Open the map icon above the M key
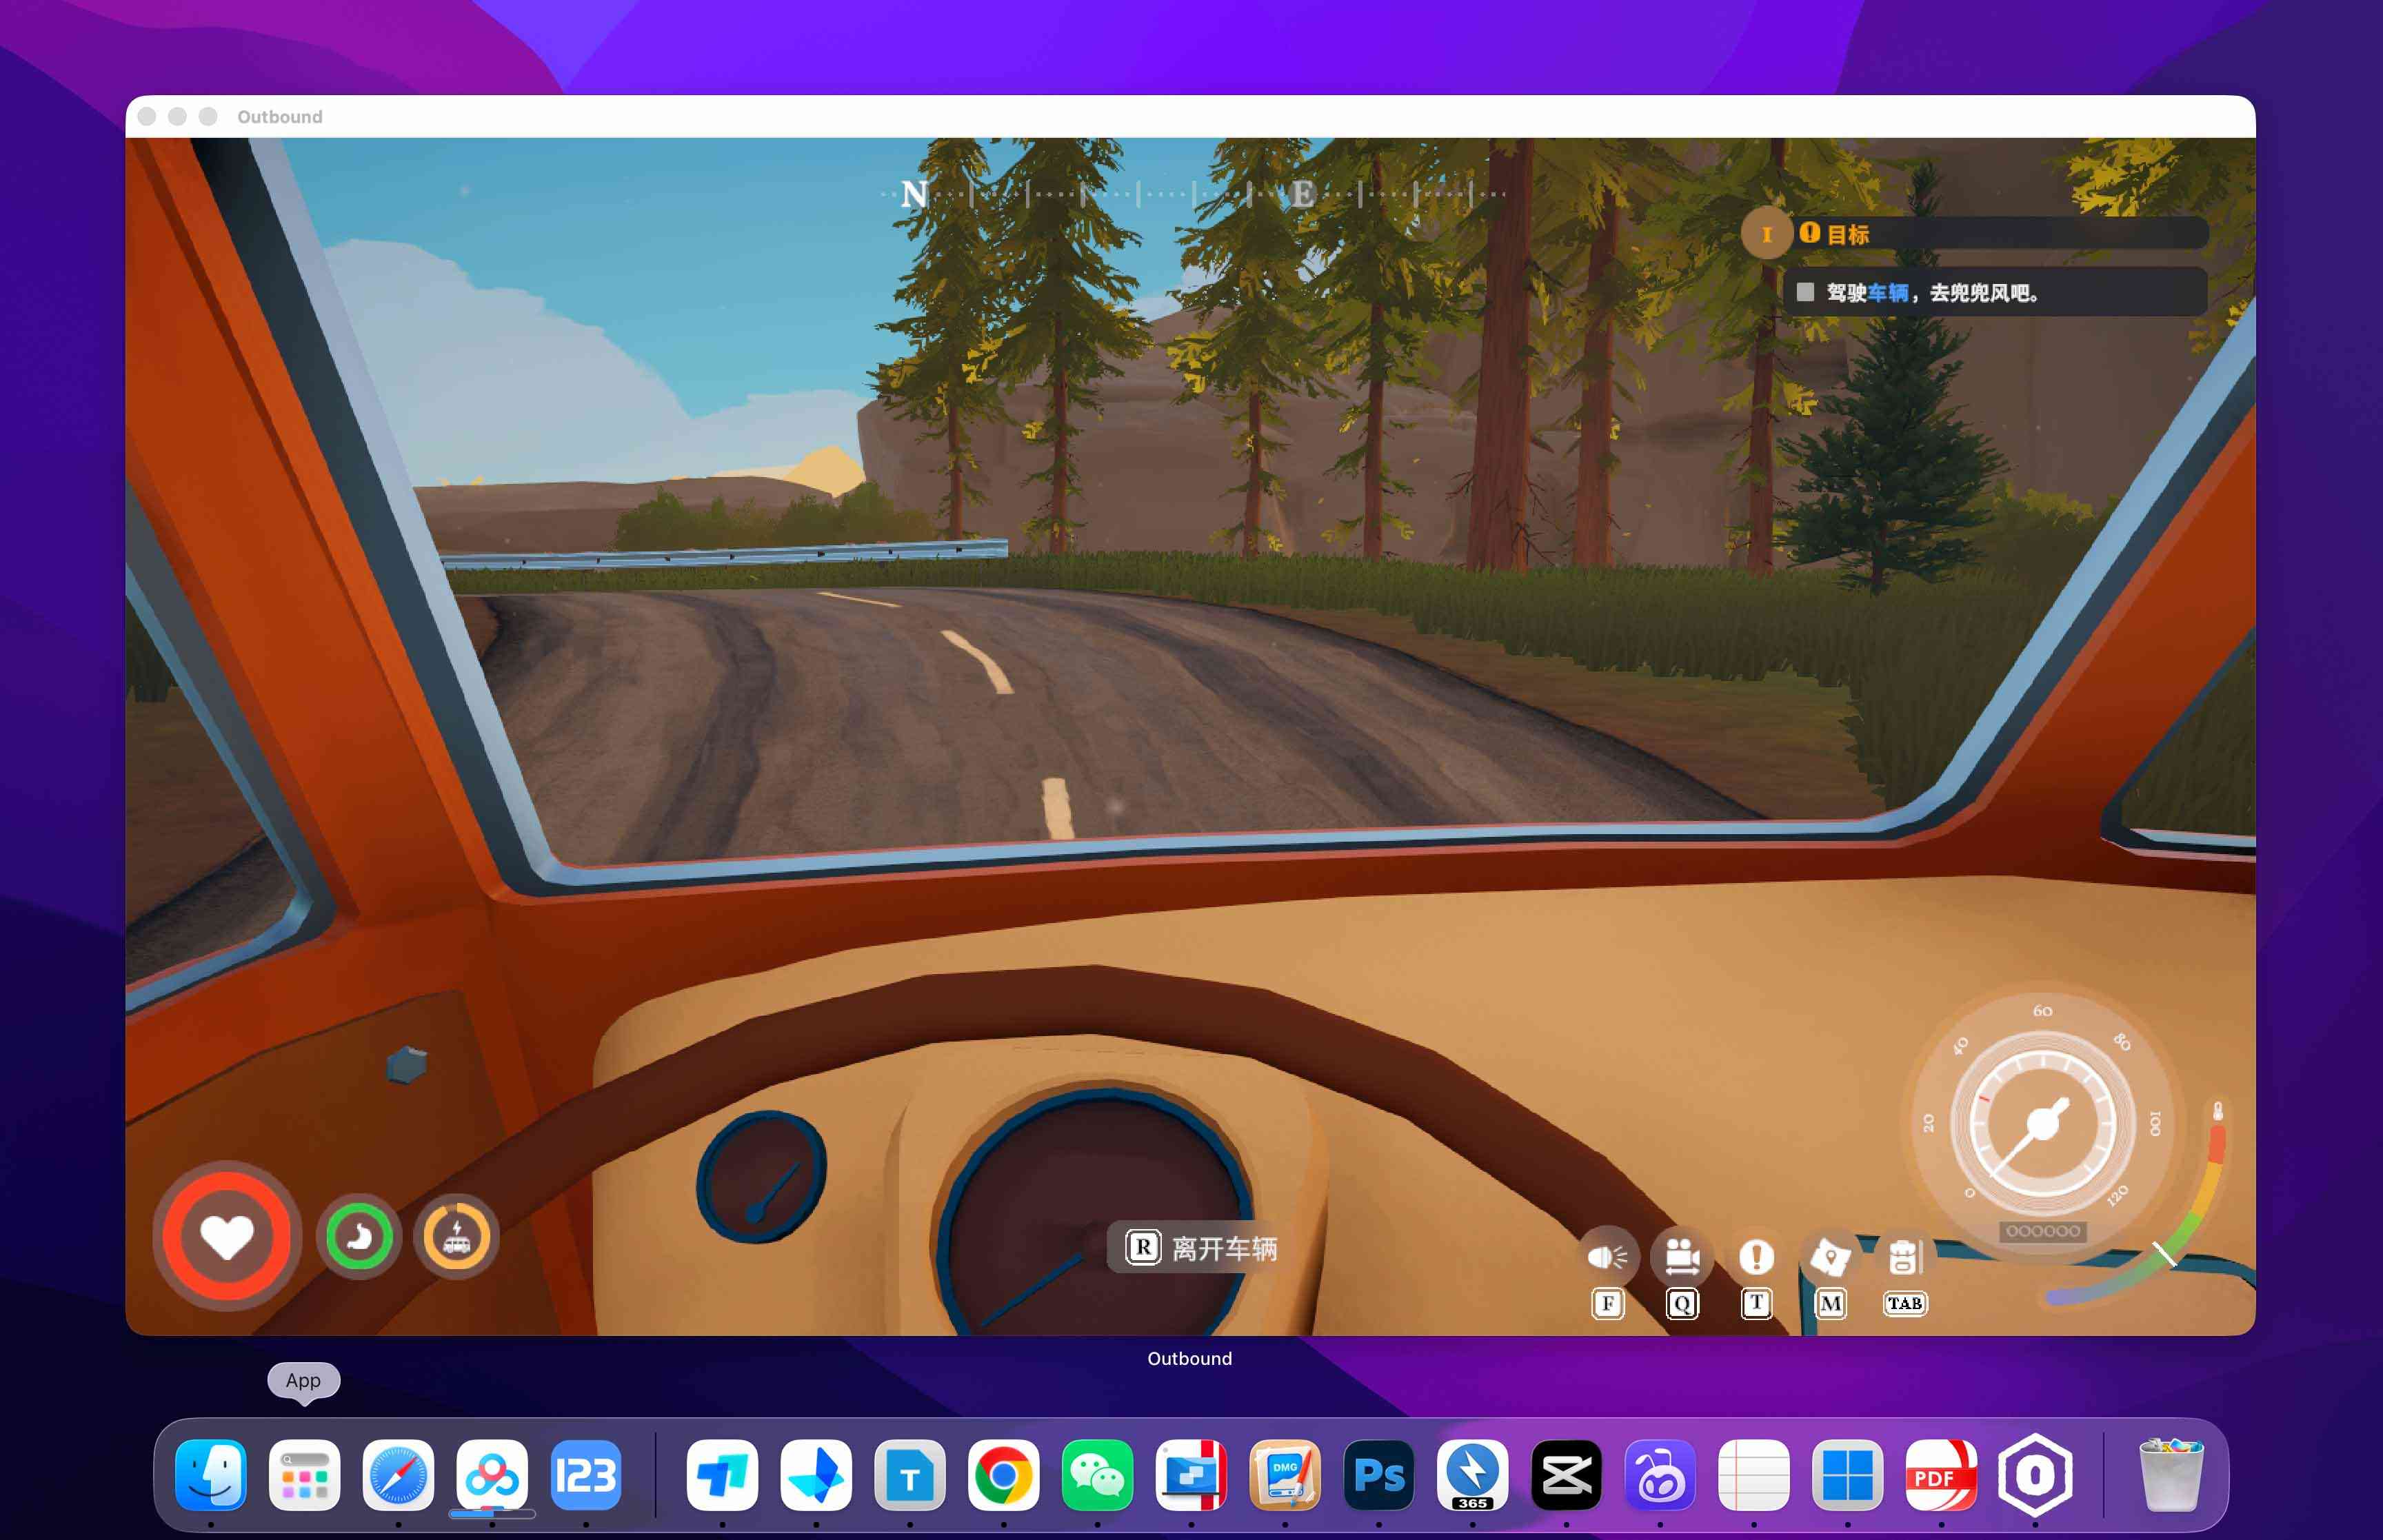2383x1540 pixels. tap(1830, 1256)
